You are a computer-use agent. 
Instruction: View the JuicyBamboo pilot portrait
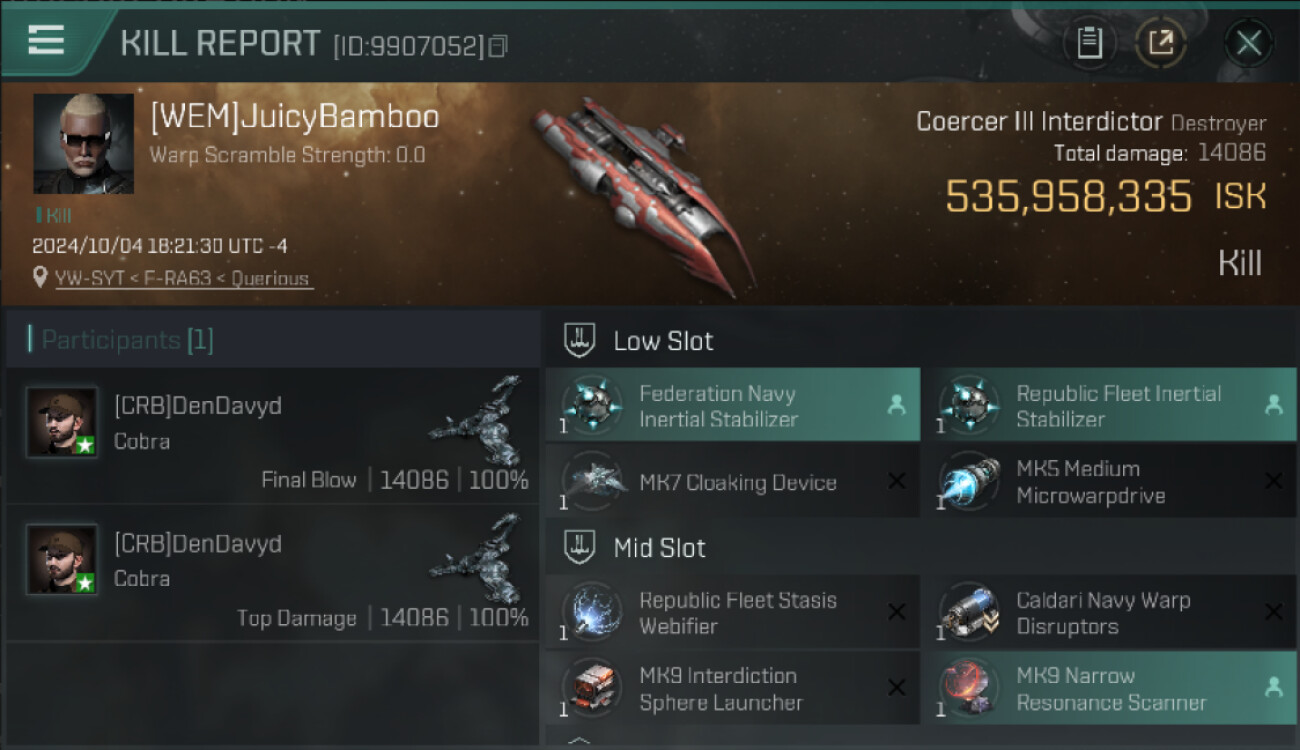point(84,144)
